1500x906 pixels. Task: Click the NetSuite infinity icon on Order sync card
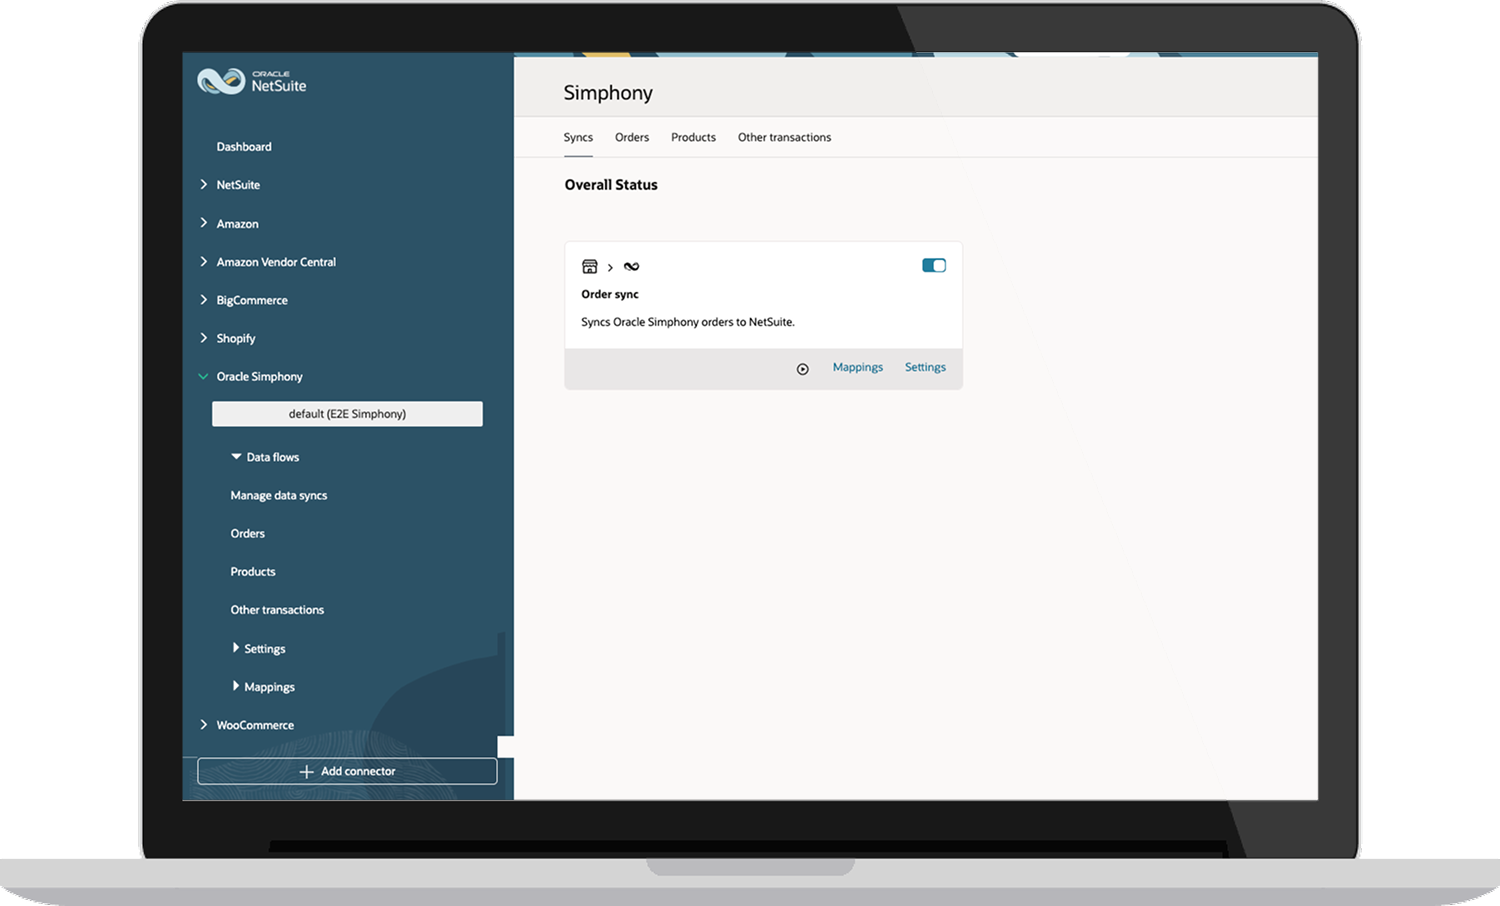click(631, 267)
